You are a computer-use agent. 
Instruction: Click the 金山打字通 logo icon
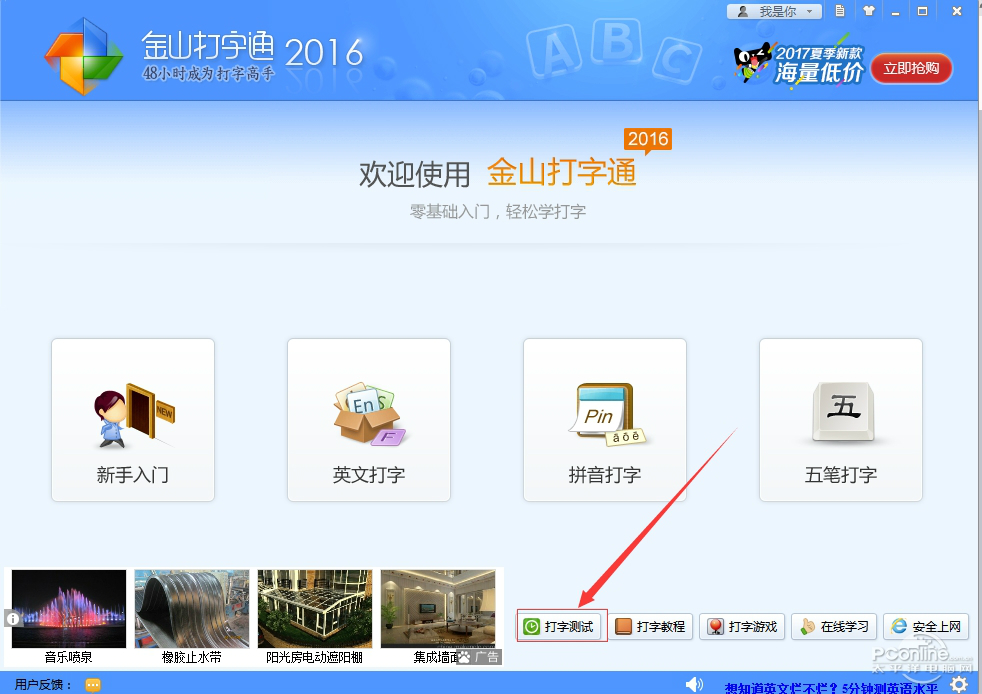[83, 56]
